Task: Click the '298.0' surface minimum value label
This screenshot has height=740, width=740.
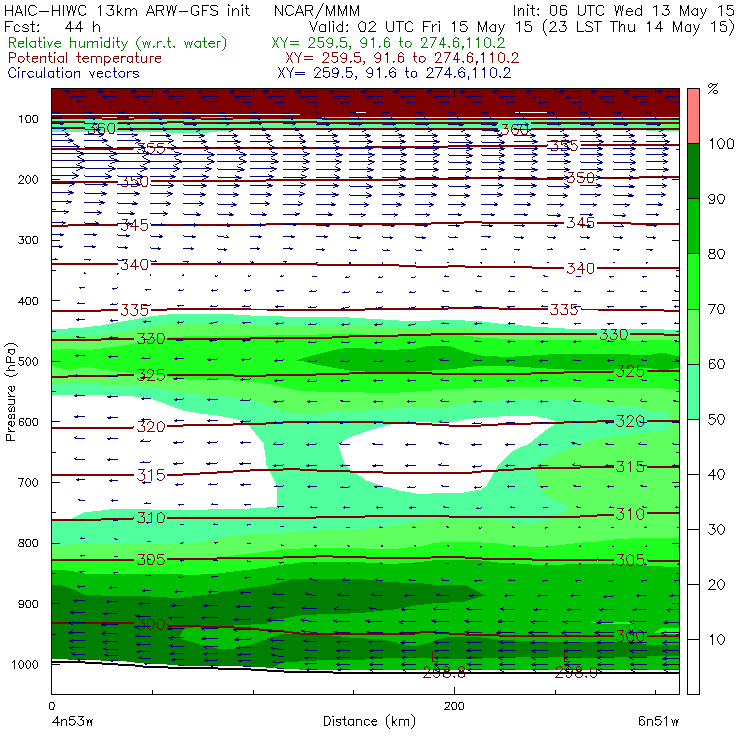Action: [x=576, y=672]
